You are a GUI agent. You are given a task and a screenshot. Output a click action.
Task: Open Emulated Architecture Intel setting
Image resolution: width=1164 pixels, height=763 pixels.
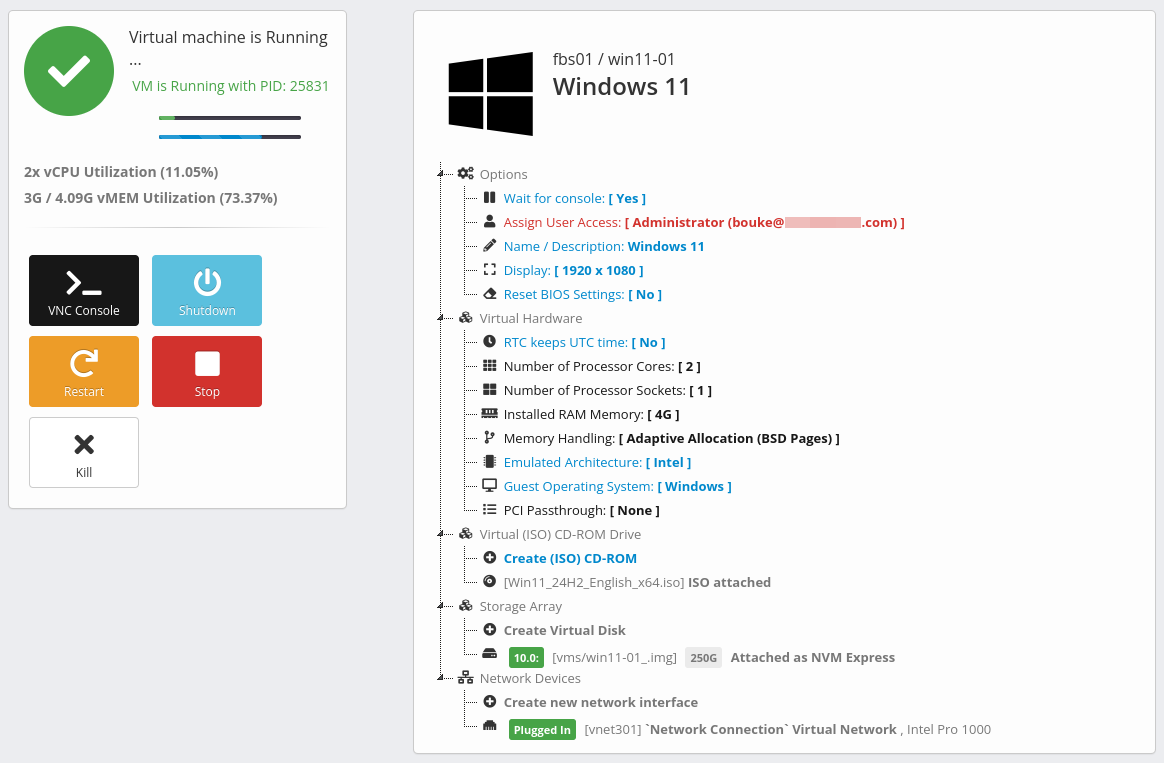[597, 462]
